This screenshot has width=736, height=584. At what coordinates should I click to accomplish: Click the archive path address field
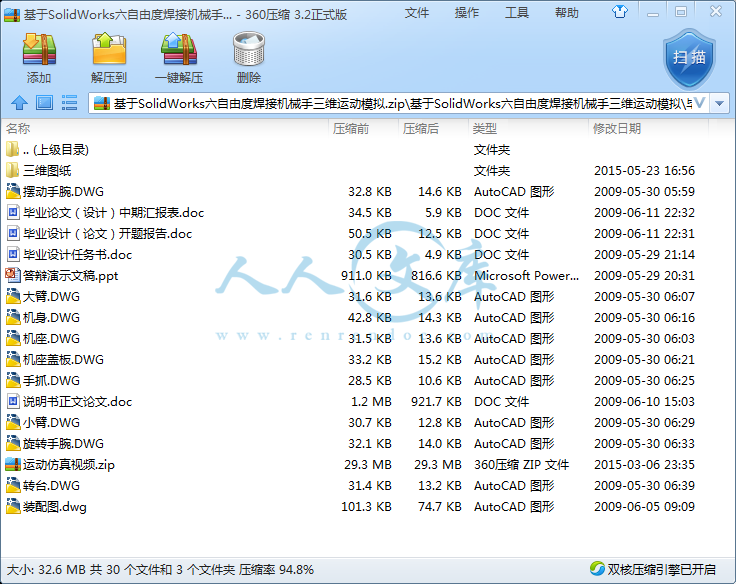pyautogui.click(x=399, y=103)
